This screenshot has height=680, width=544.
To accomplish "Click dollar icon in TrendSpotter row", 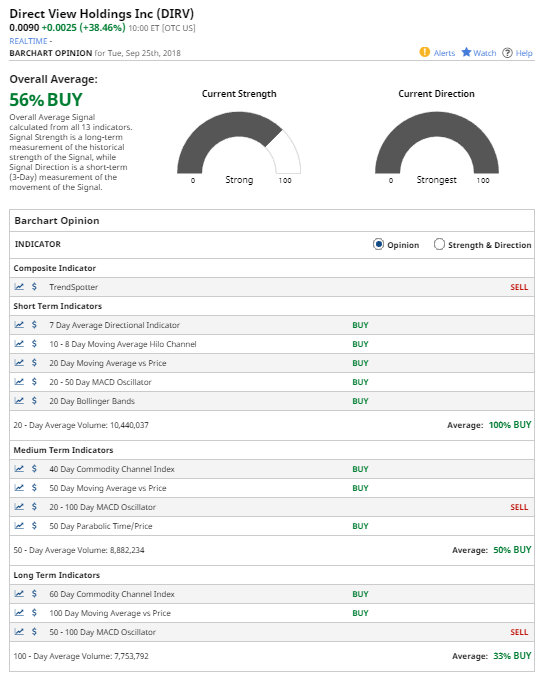I will pos(34,287).
